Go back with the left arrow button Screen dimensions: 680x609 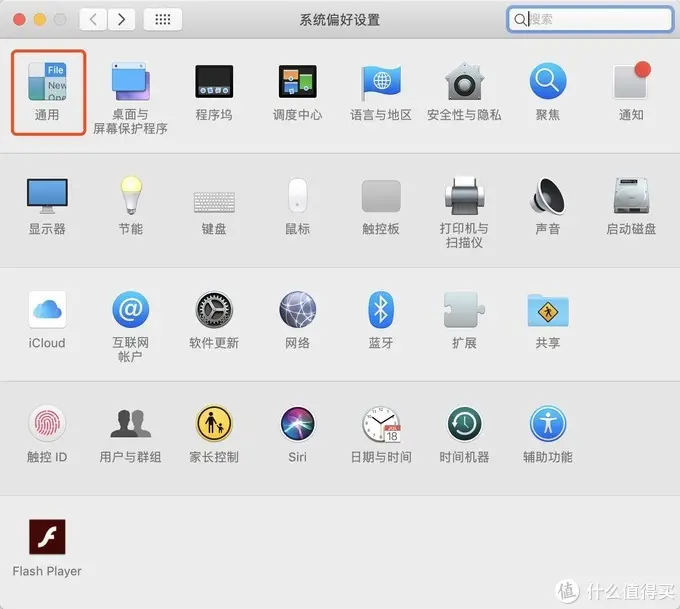(93, 20)
